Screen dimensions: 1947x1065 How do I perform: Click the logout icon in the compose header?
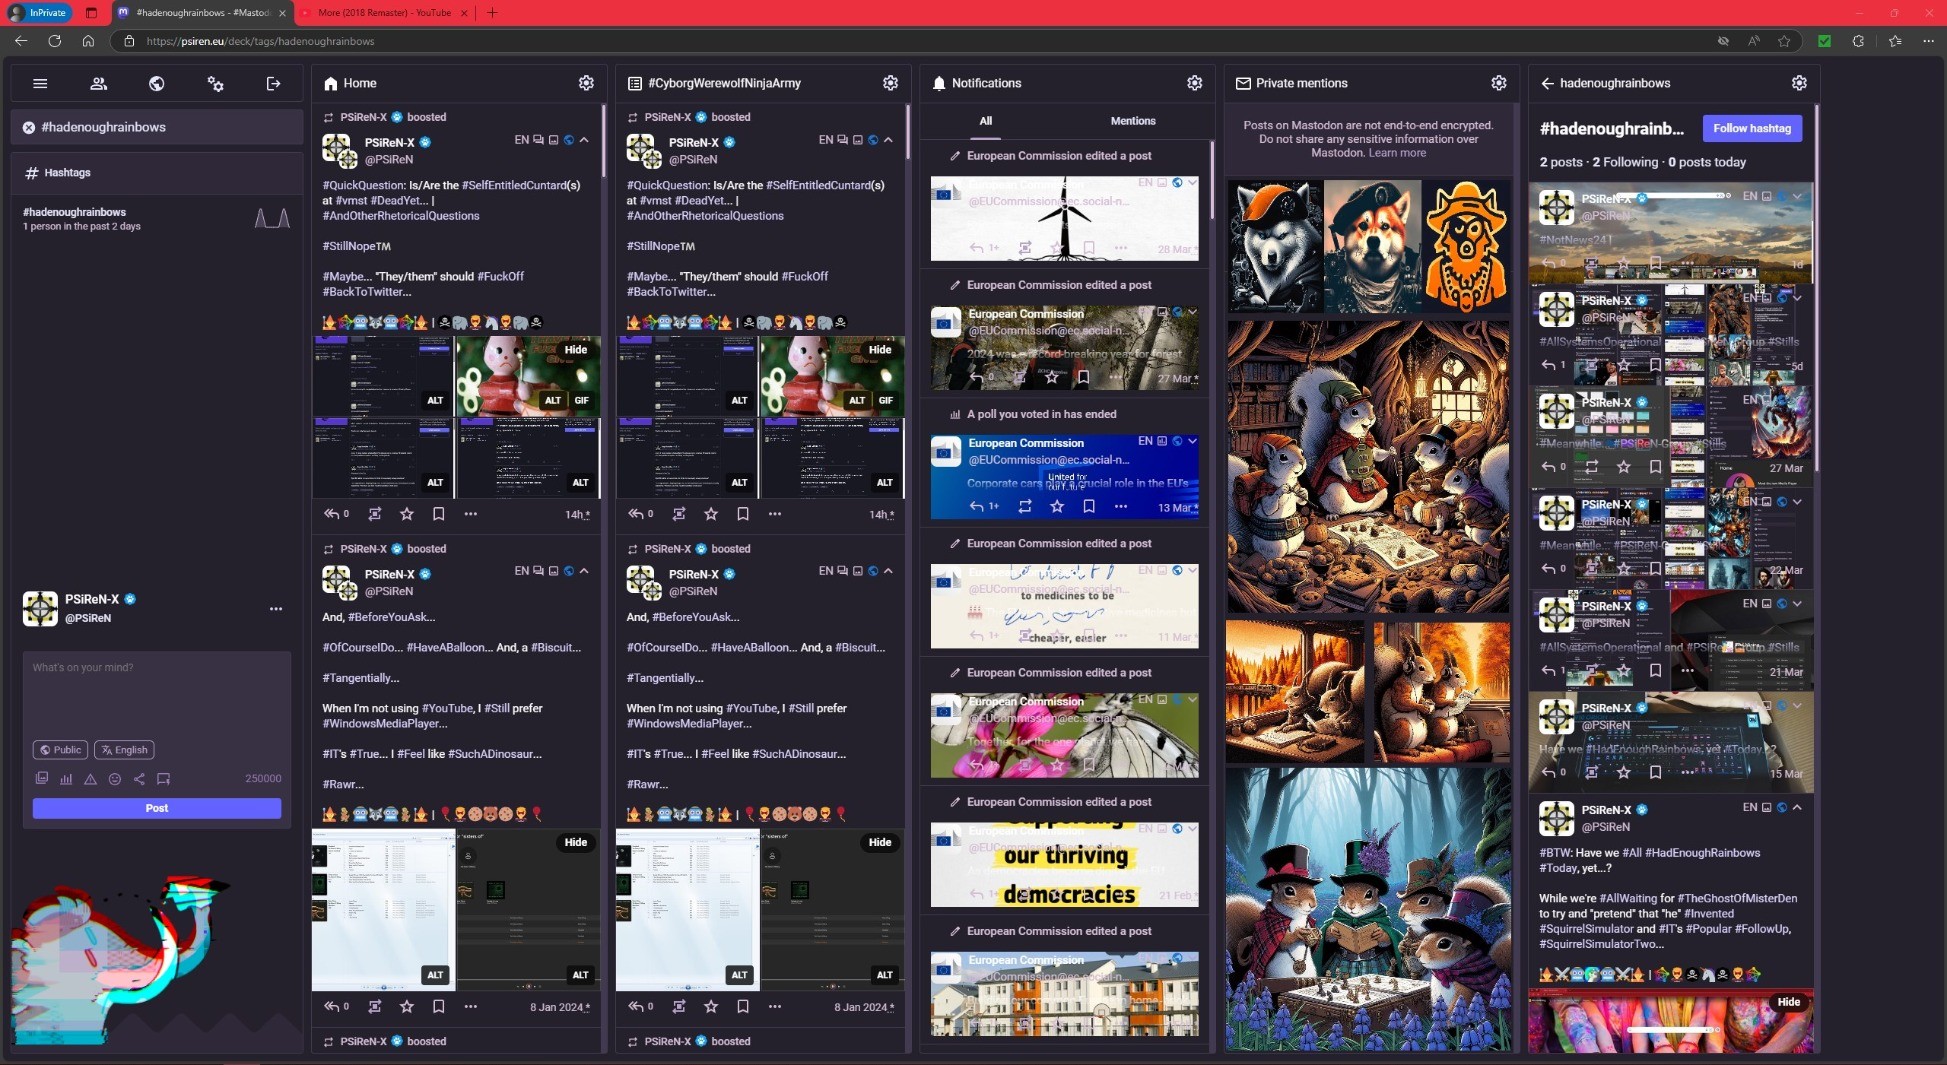point(273,84)
